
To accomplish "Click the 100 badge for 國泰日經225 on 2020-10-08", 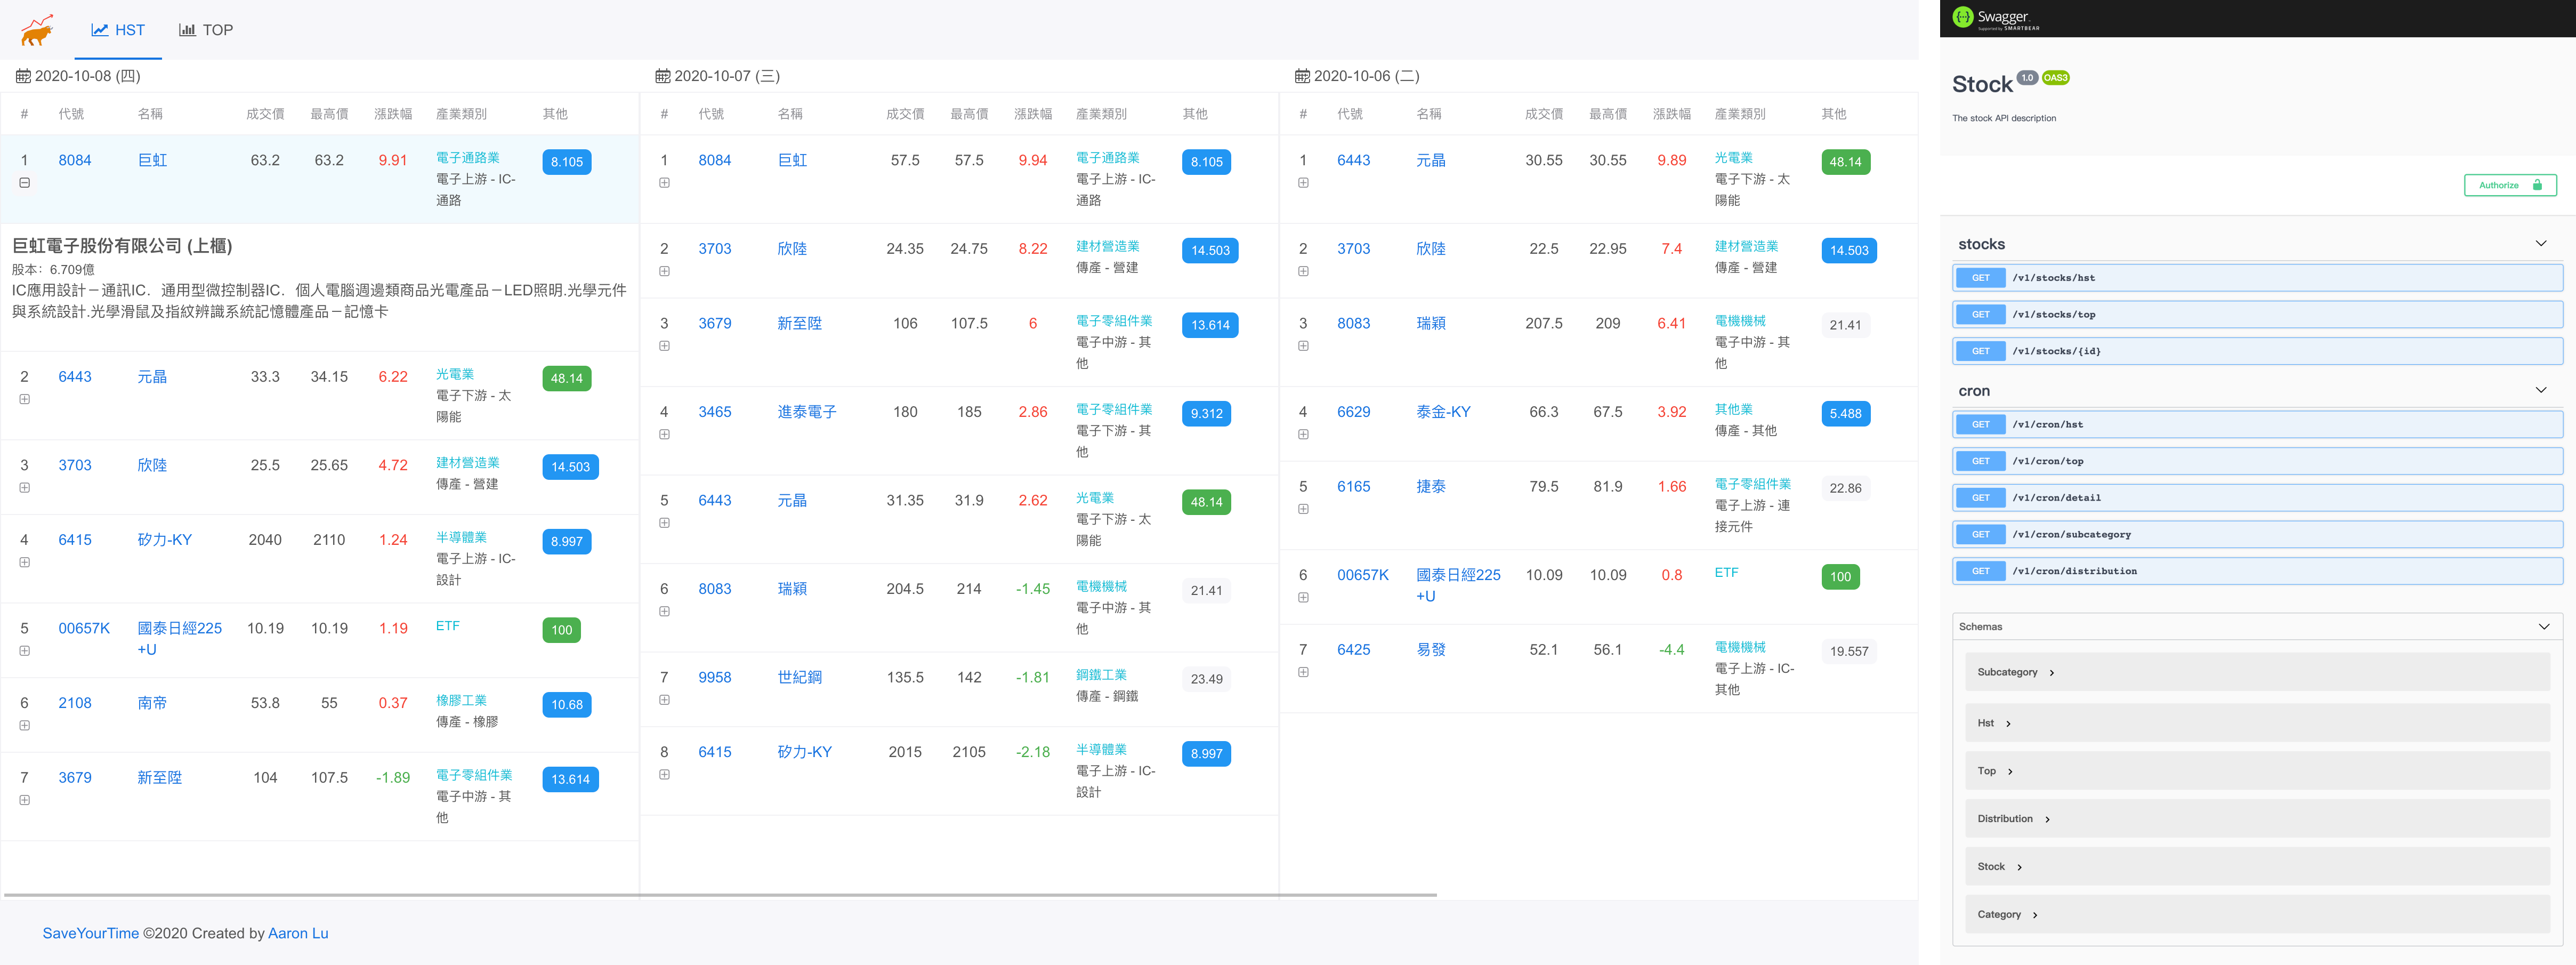I will coord(561,630).
